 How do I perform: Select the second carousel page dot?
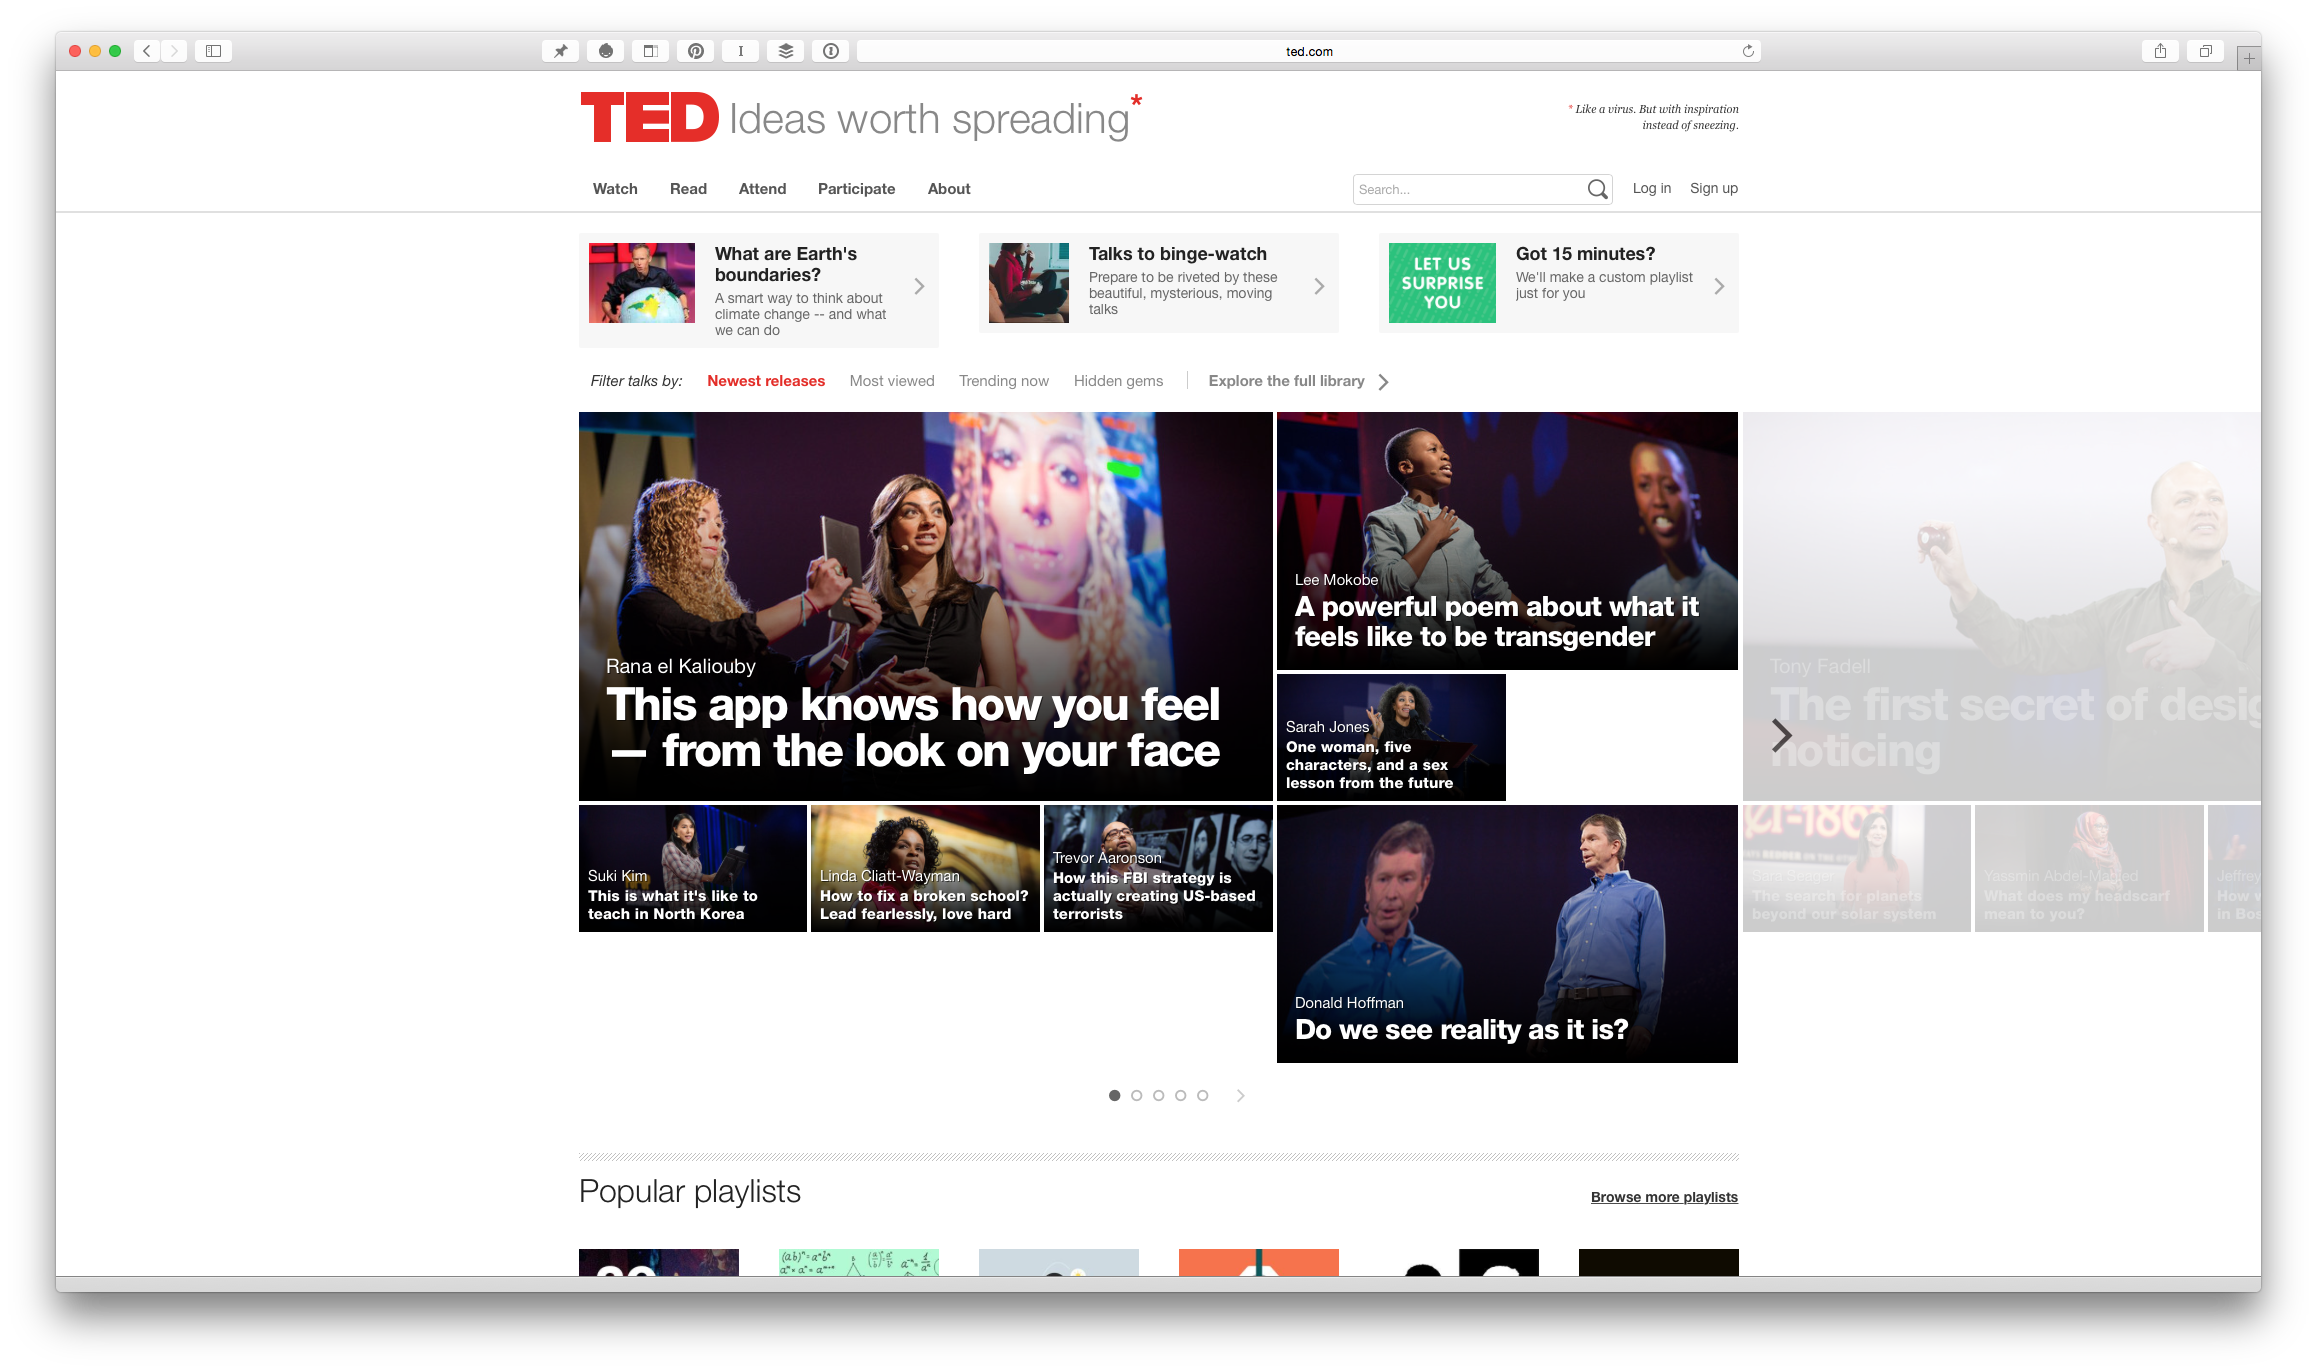pyautogui.click(x=1136, y=1095)
